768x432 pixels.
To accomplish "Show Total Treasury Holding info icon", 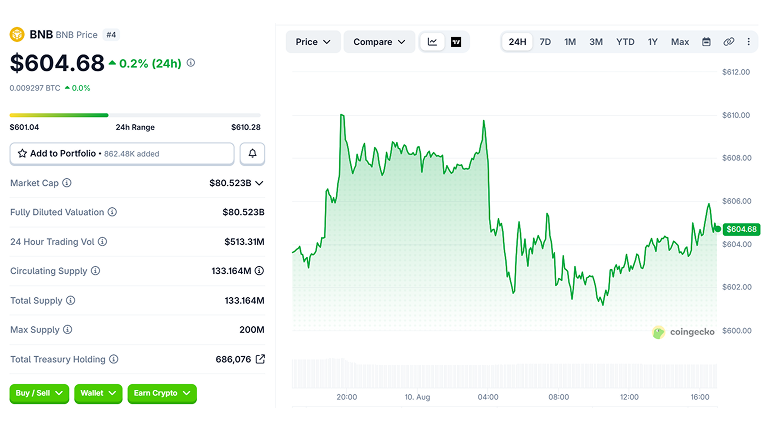I will [114, 359].
